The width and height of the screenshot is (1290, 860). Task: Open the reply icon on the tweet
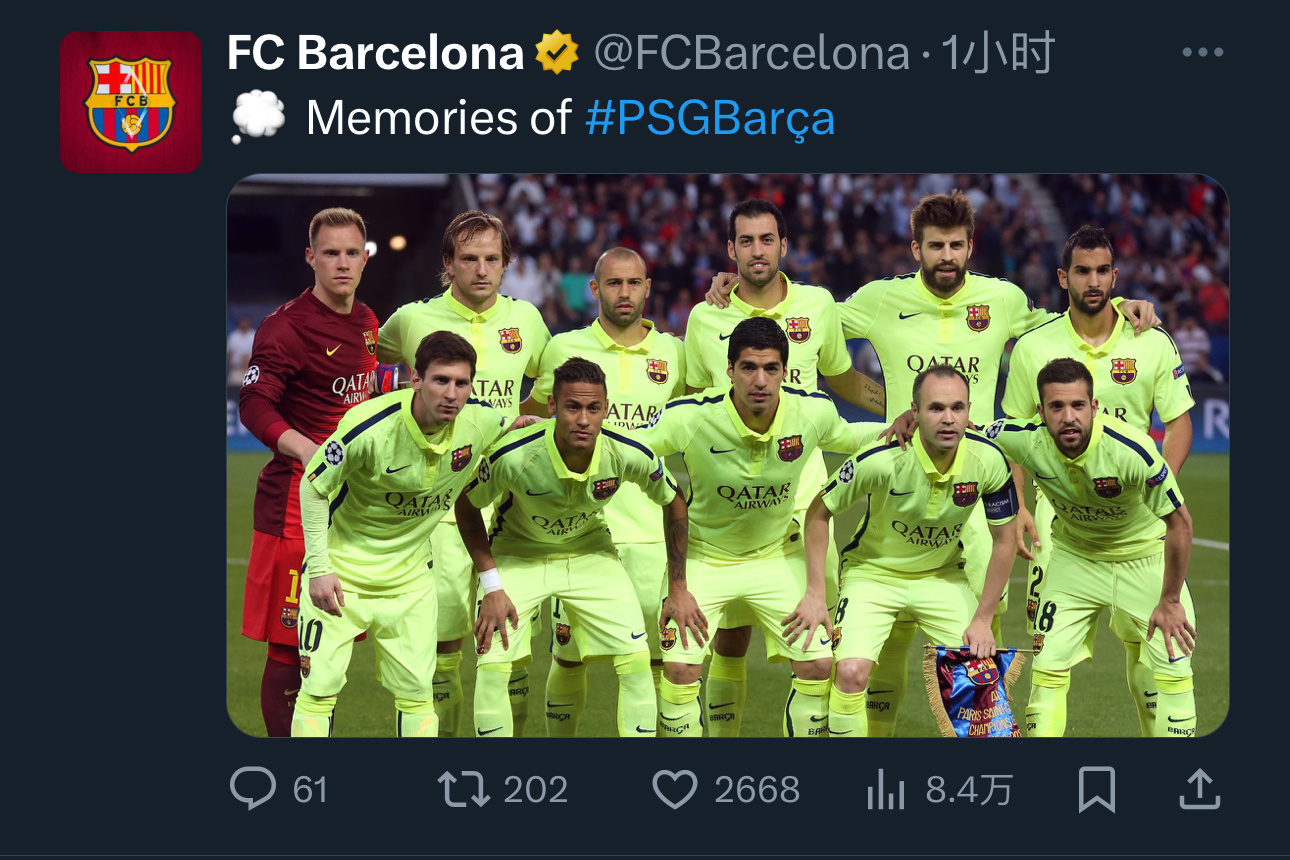(x=253, y=789)
